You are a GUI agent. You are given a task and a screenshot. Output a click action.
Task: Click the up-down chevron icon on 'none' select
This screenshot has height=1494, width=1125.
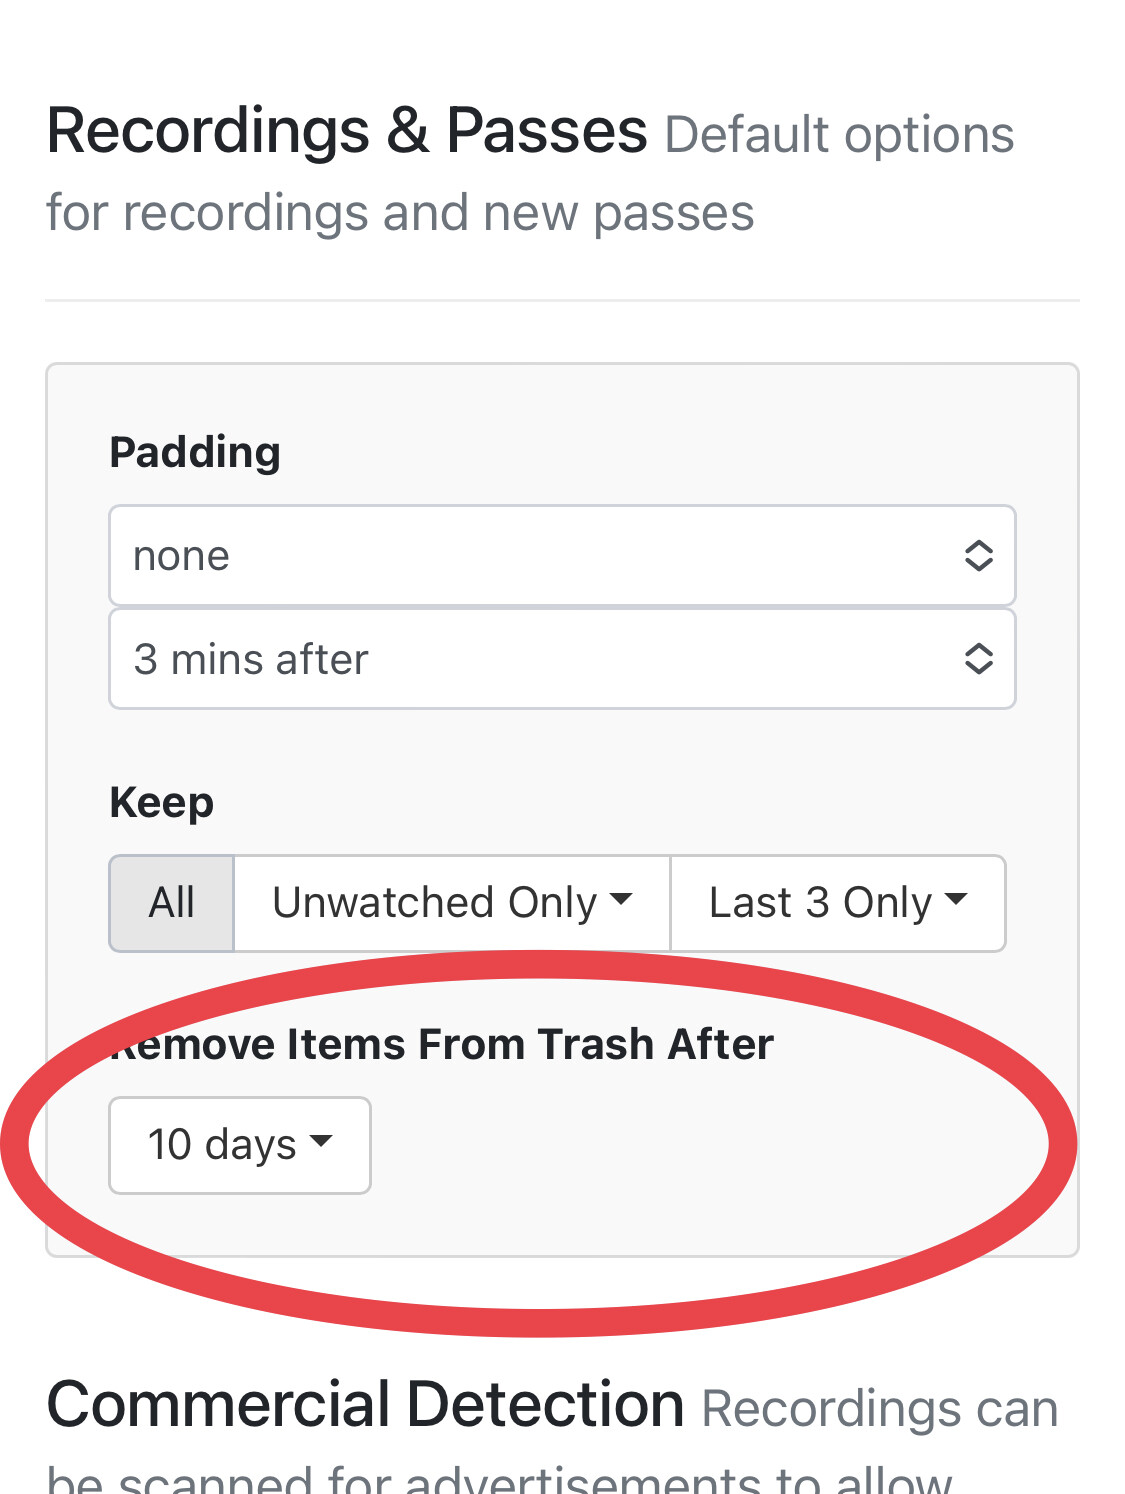point(978,556)
